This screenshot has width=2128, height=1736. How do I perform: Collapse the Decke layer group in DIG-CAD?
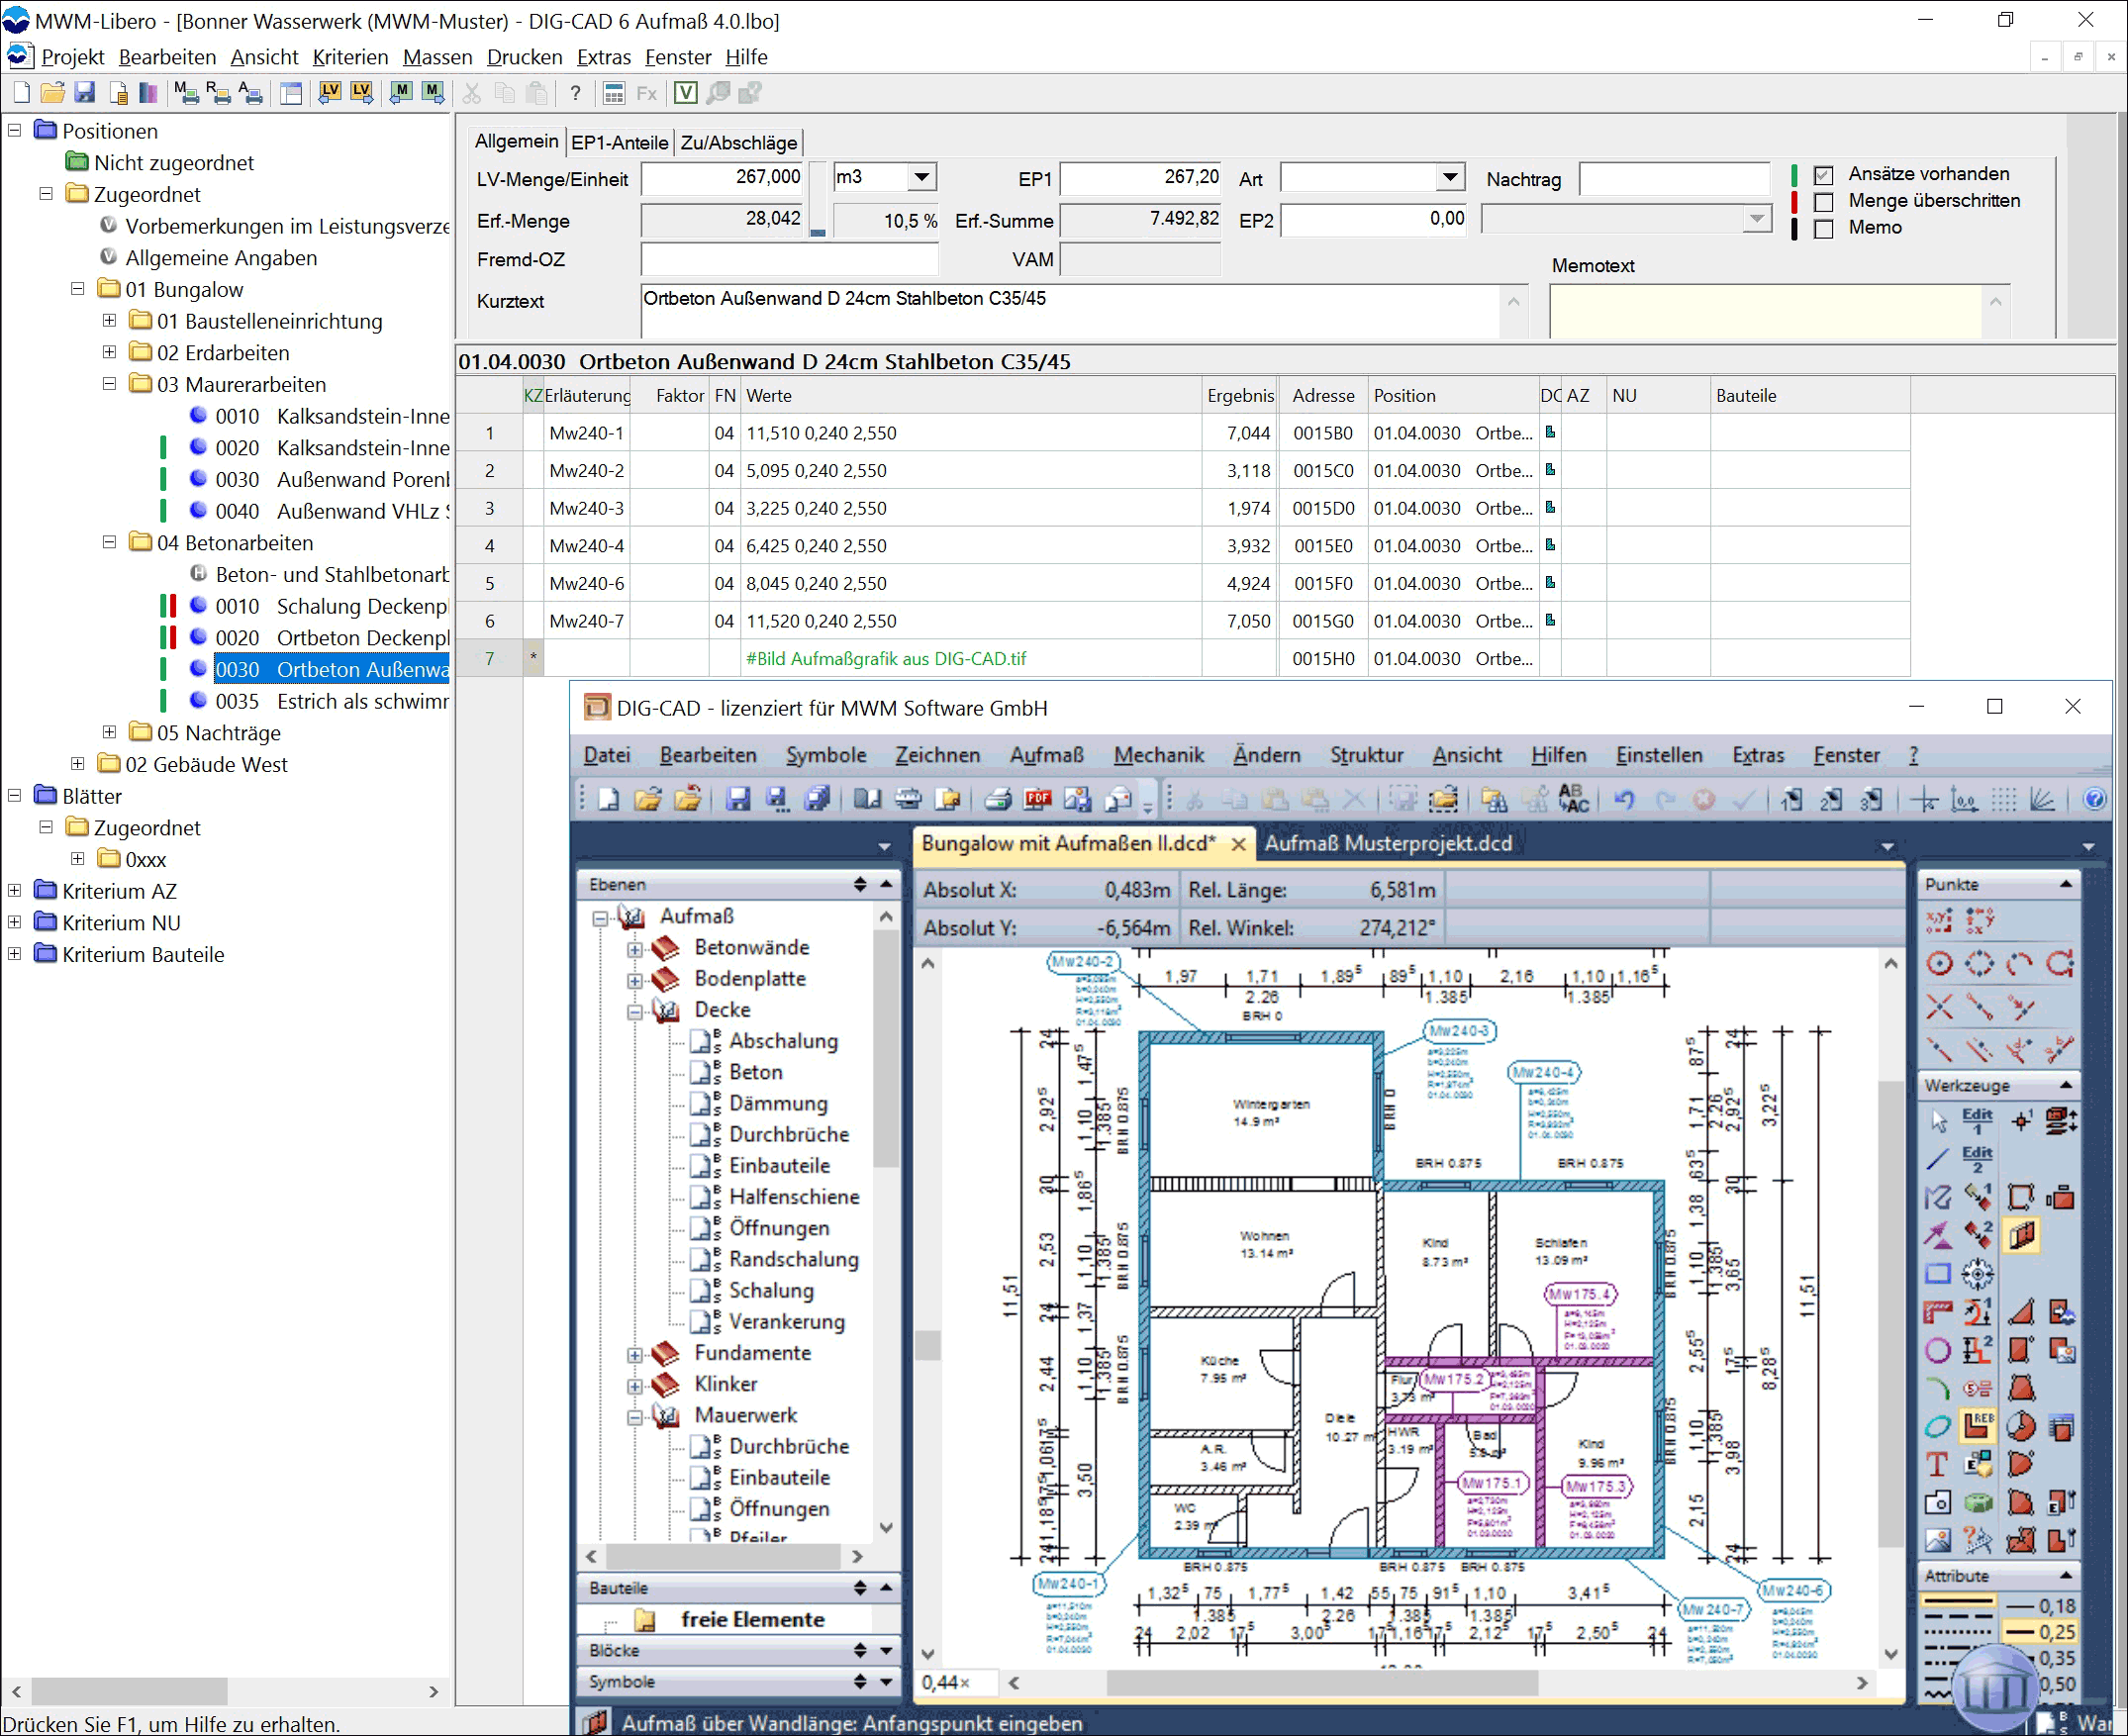point(635,1011)
